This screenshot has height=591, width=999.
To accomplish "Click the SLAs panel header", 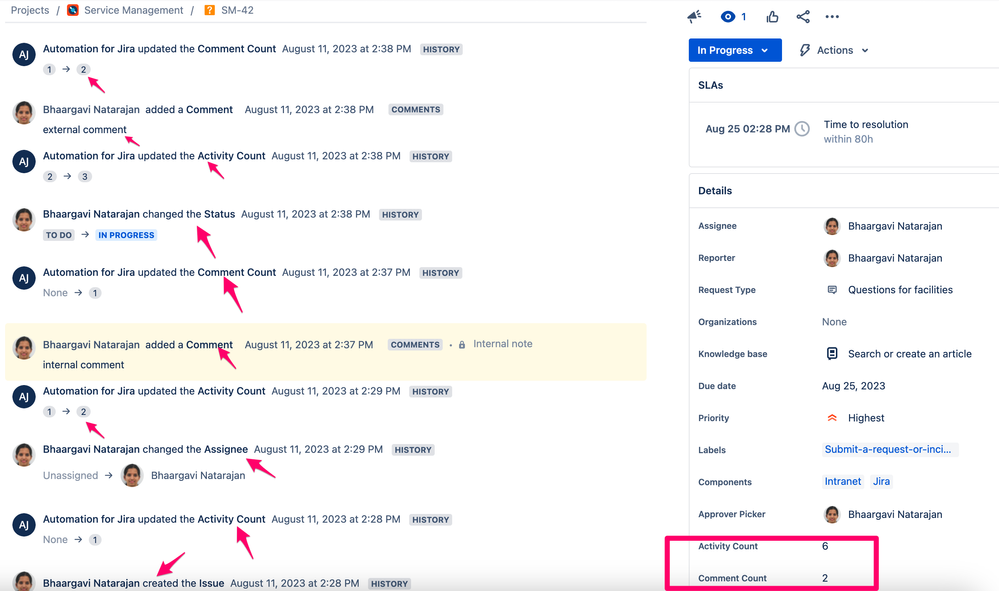I will click(x=710, y=85).
